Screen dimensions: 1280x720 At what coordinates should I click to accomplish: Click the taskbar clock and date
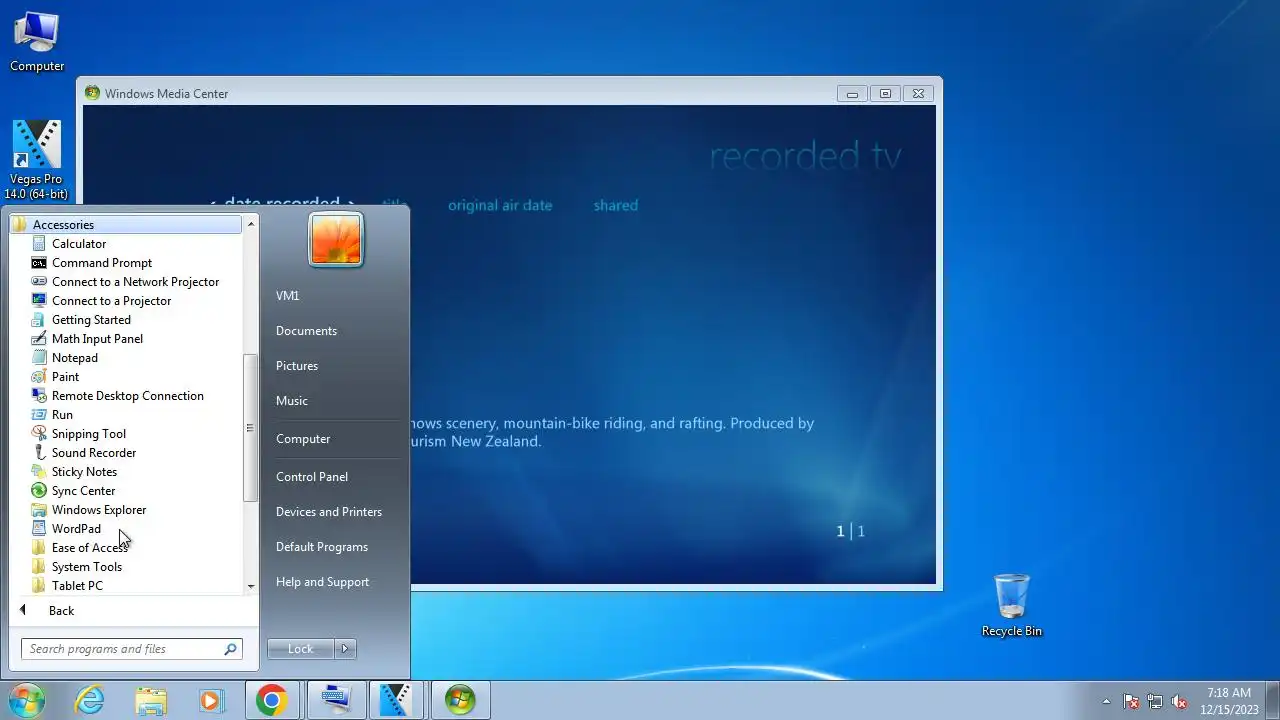(x=1229, y=701)
